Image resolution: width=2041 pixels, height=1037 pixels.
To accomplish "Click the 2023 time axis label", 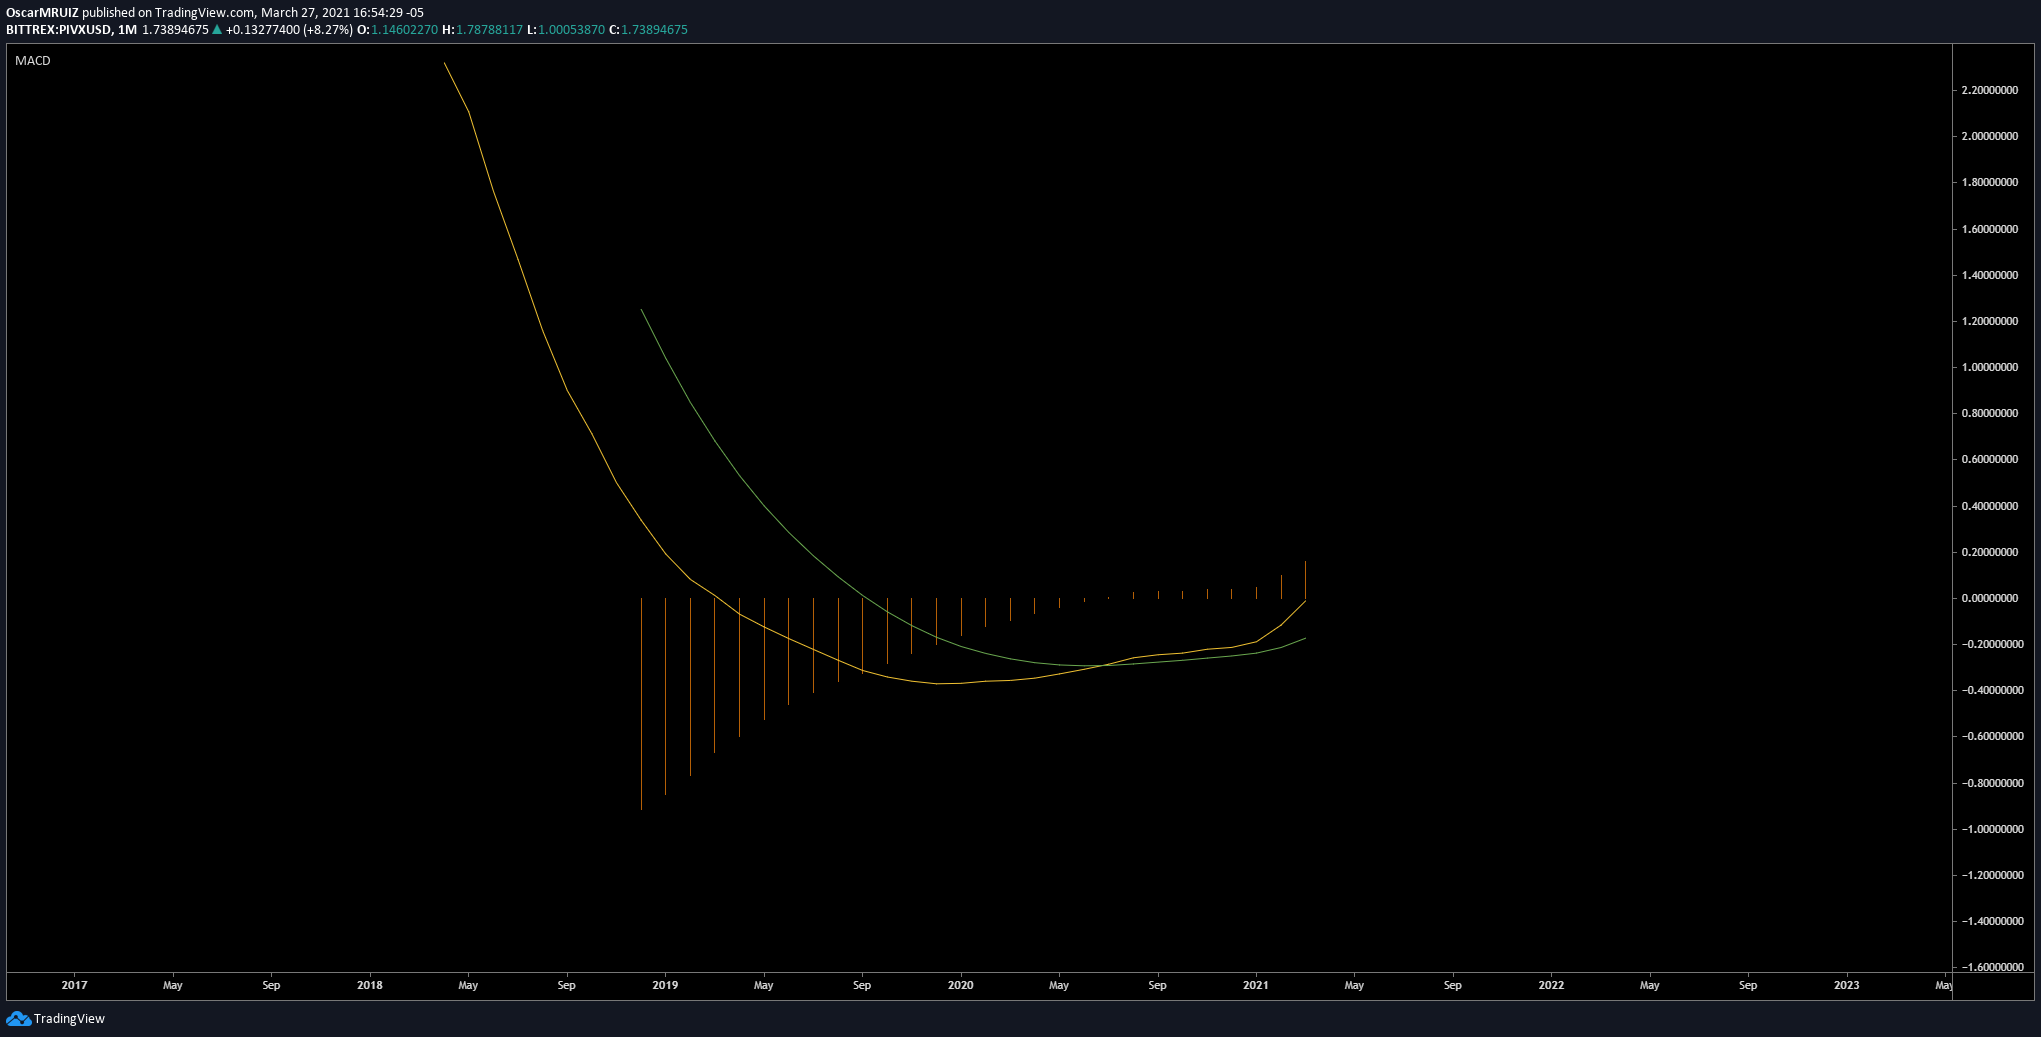I will (x=1846, y=985).
